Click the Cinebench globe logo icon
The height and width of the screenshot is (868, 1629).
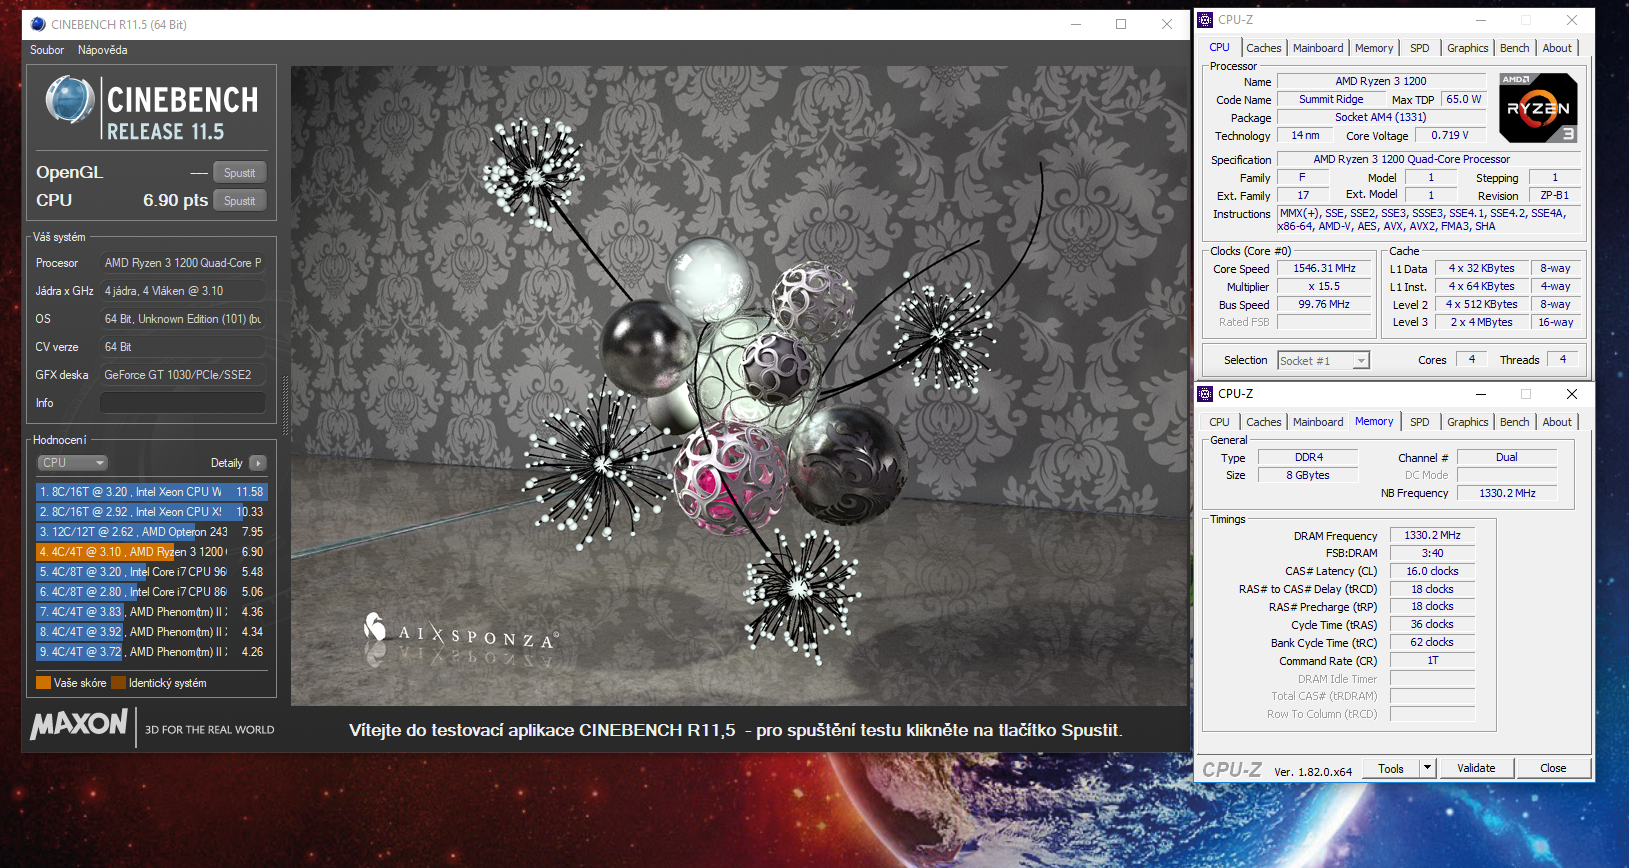coord(70,101)
